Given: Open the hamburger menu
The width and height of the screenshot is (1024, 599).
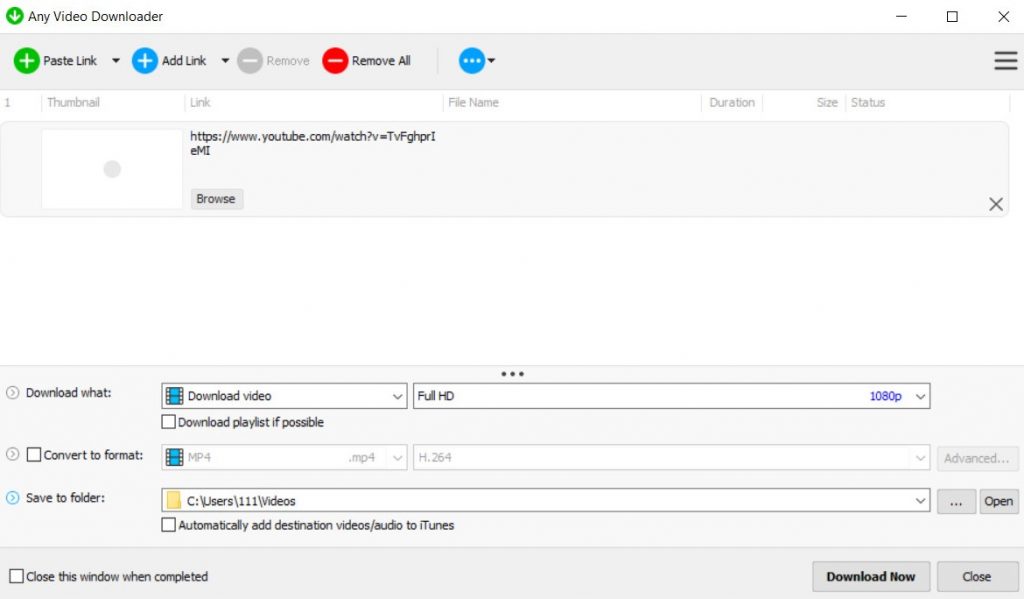Looking at the screenshot, I should 1006,61.
